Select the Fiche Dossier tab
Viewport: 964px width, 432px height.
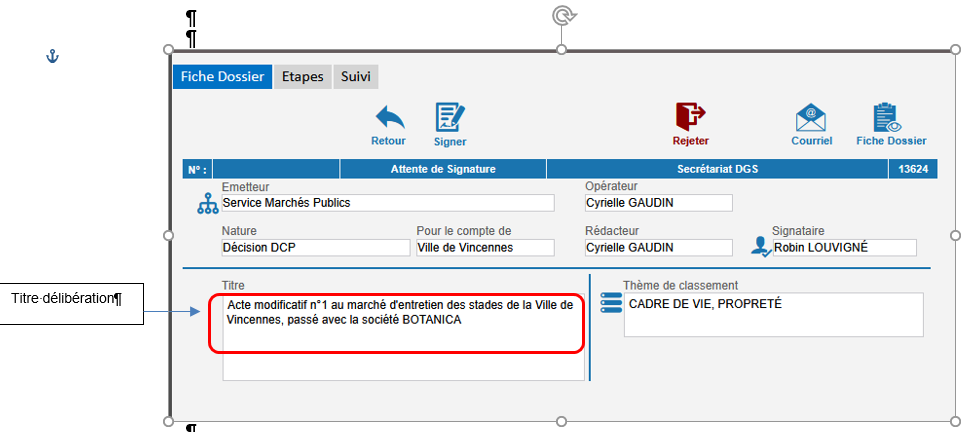222,77
